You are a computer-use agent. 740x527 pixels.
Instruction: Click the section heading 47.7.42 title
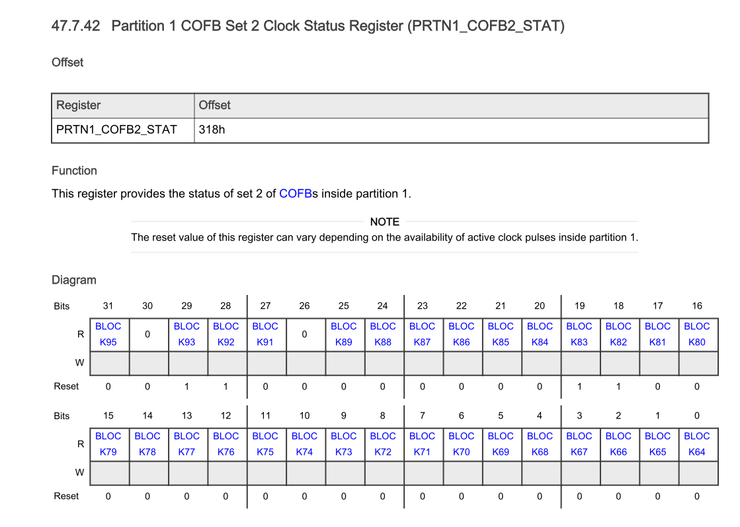coord(308,25)
